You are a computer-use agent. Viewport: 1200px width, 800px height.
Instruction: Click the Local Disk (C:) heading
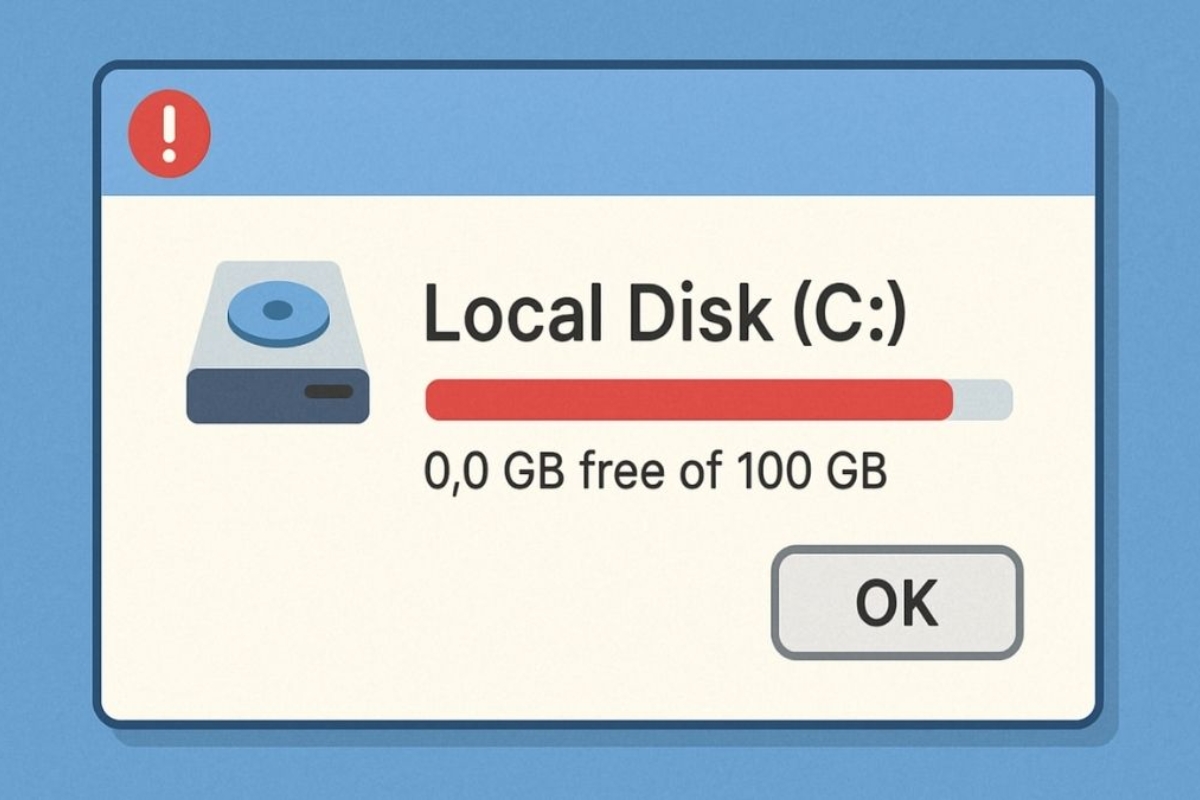665,311
